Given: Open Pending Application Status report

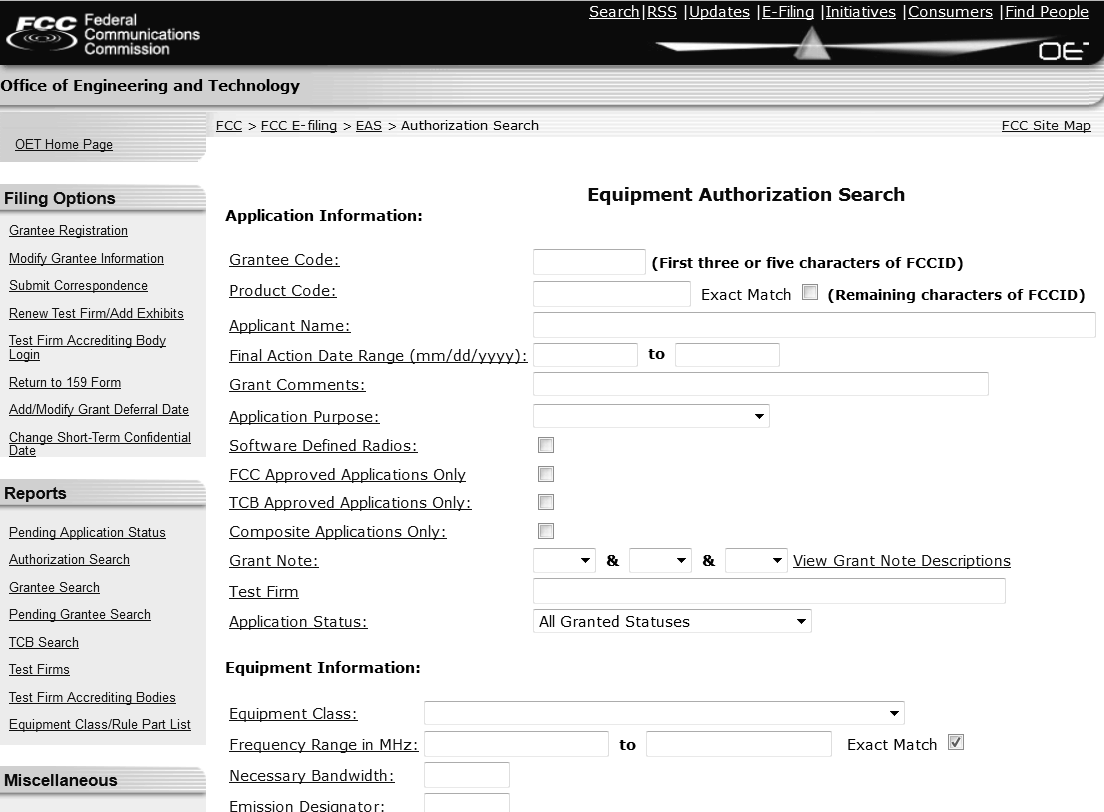Looking at the screenshot, I should click(87, 533).
